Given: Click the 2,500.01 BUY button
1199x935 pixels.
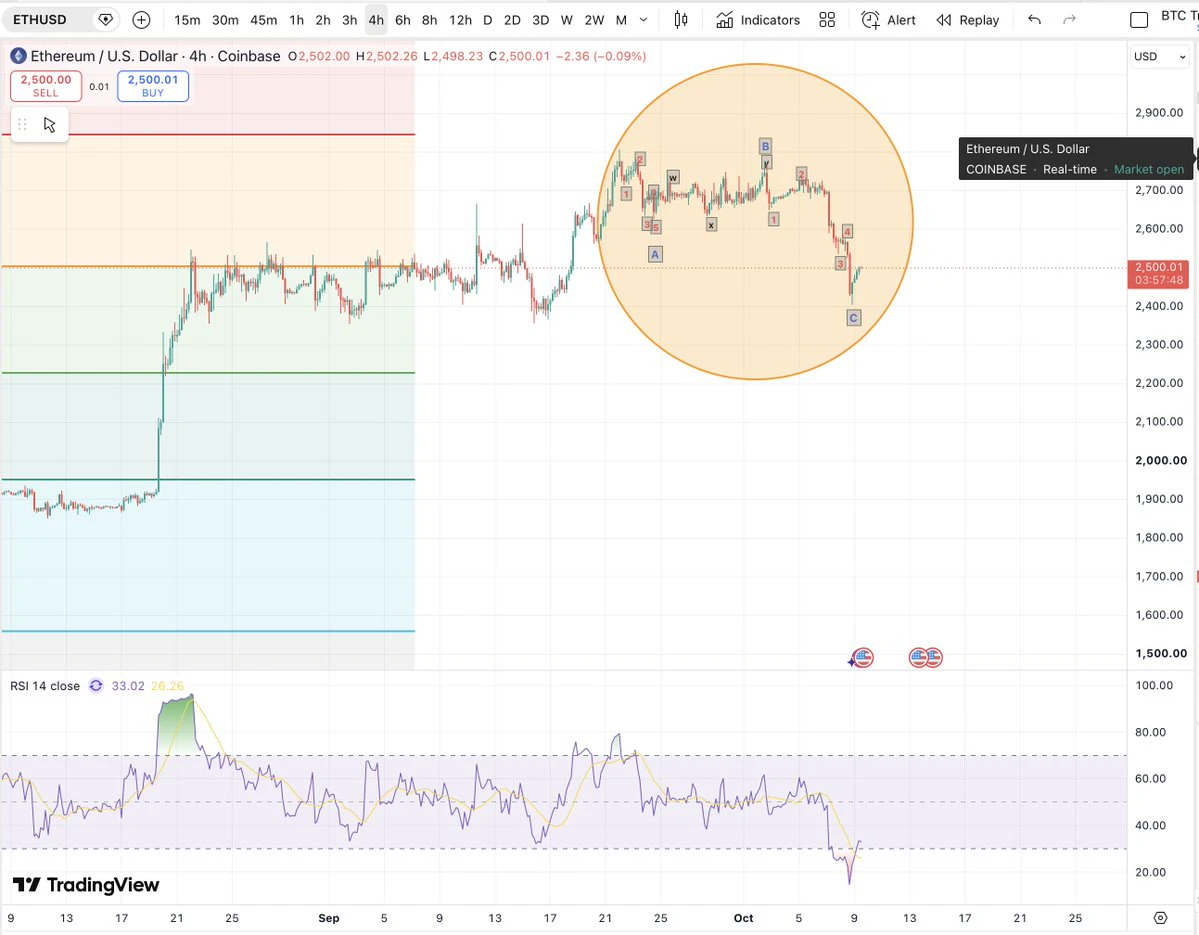Looking at the screenshot, I should tap(153, 86).
